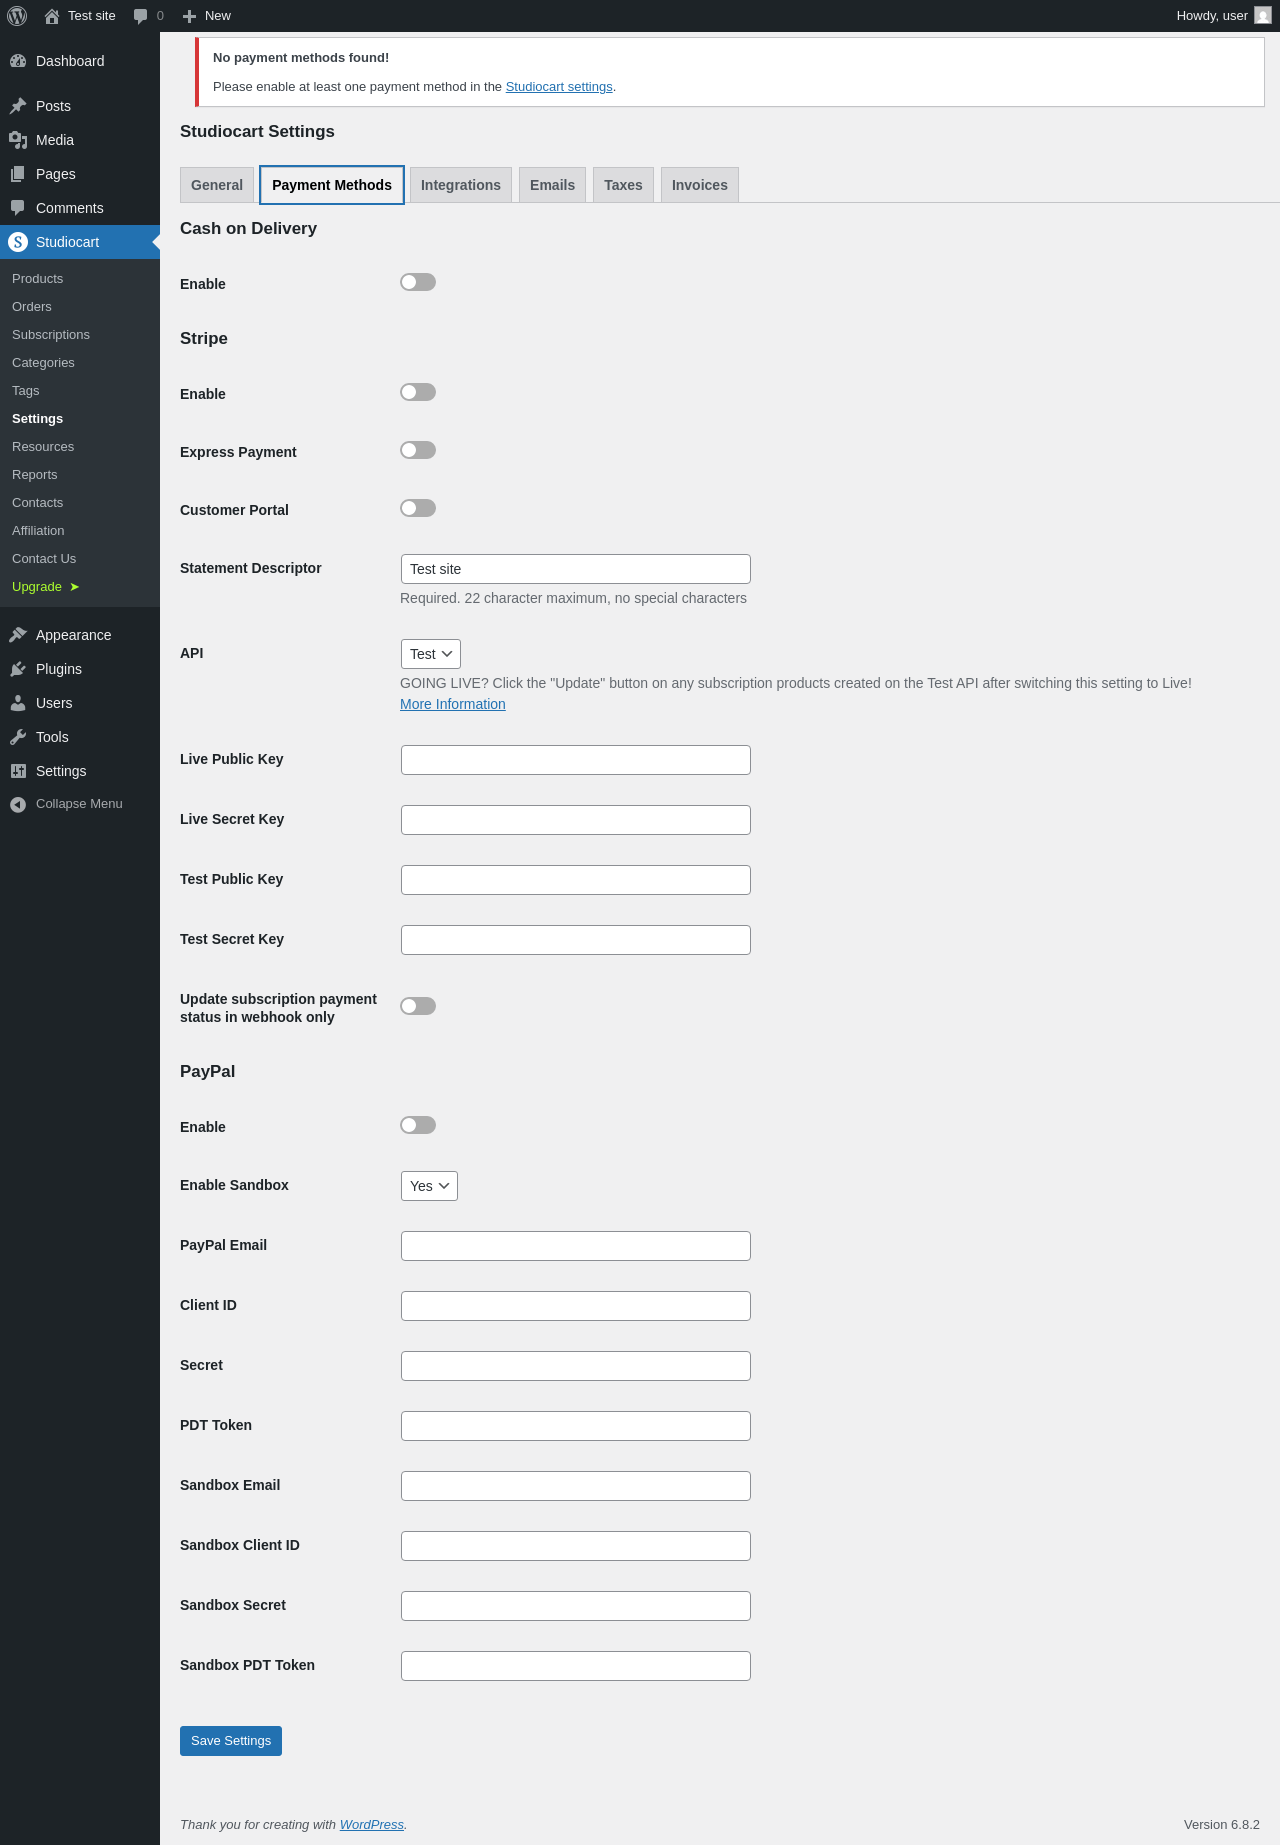The width and height of the screenshot is (1280, 1845).
Task: Click the Media icon in sidebar
Action: pyautogui.click(x=18, y=140)
